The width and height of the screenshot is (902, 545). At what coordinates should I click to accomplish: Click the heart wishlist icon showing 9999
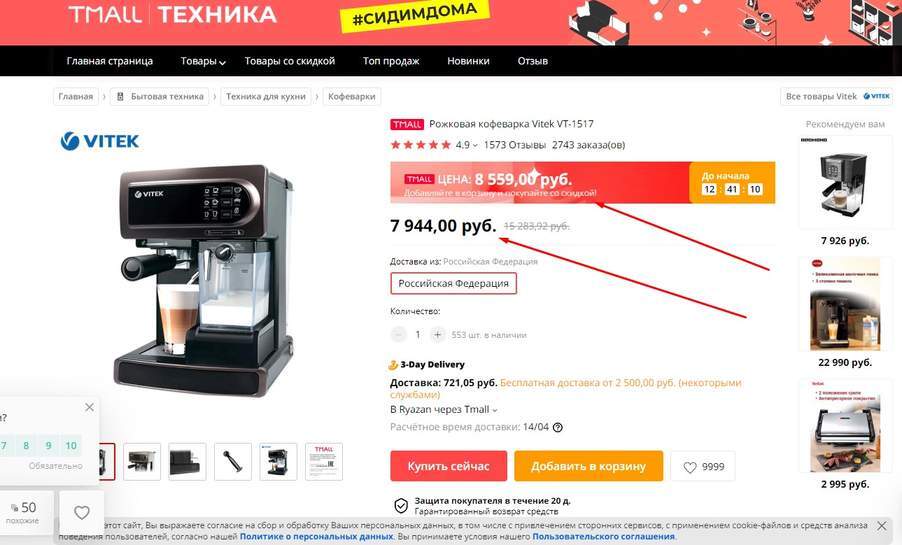pos(703,467)
